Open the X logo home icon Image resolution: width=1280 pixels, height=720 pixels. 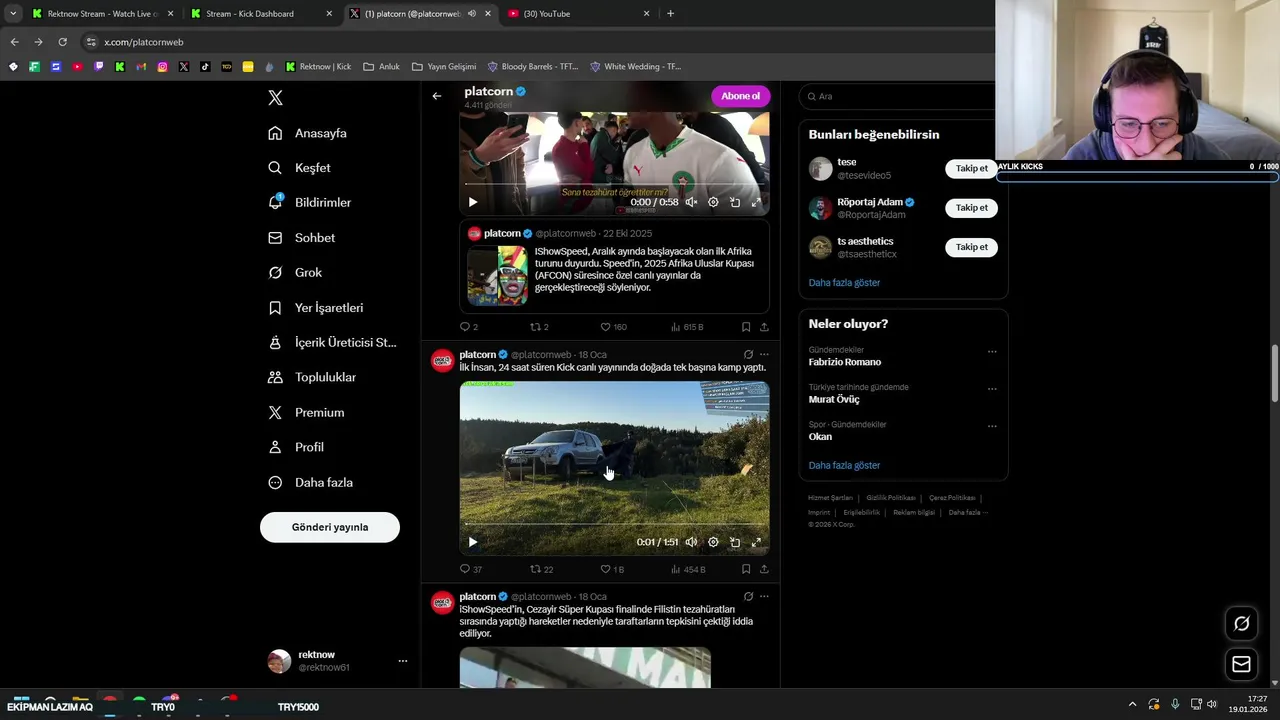pos(276,97)
